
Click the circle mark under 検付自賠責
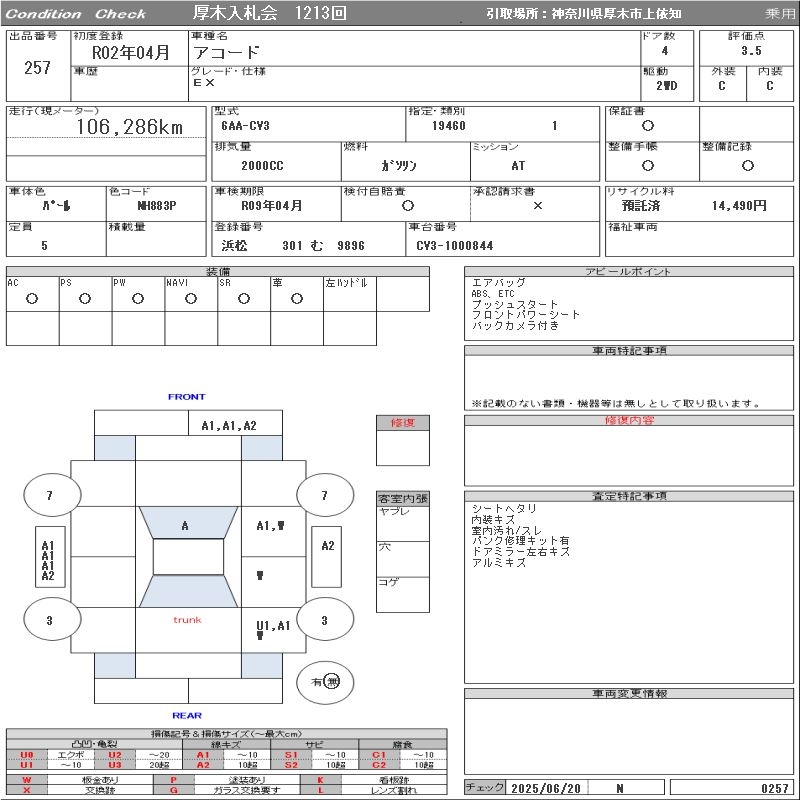click(407, 206)
